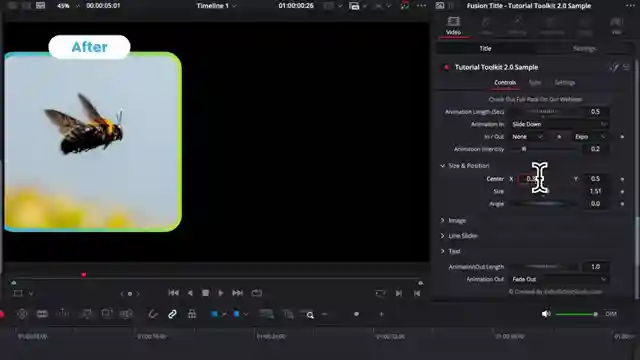Screen dimensions: 640x360
Task: Click the Angle value field 0.0
Action: tap(596, 204)
